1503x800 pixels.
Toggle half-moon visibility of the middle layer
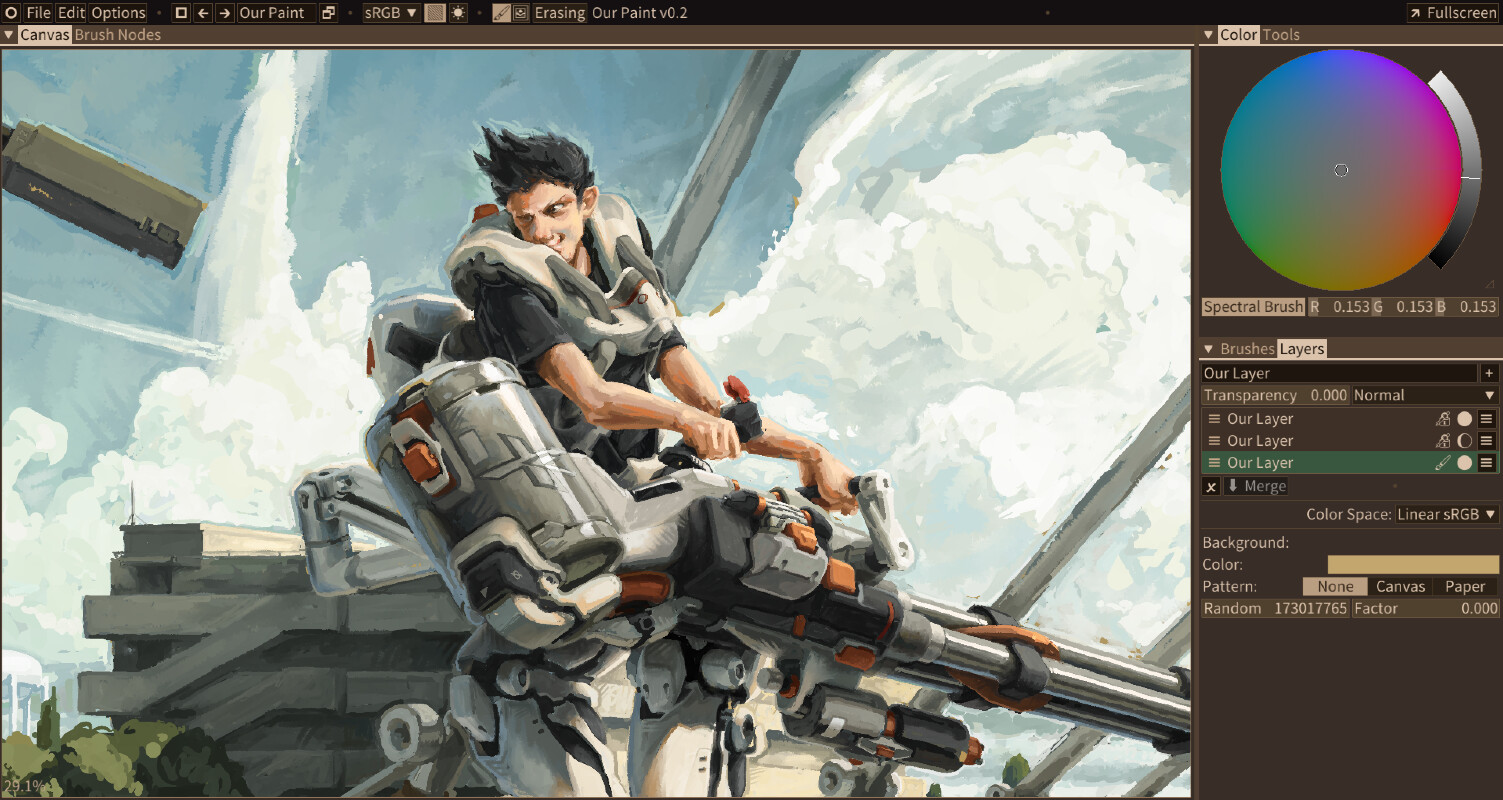(x=1464, y=441)
